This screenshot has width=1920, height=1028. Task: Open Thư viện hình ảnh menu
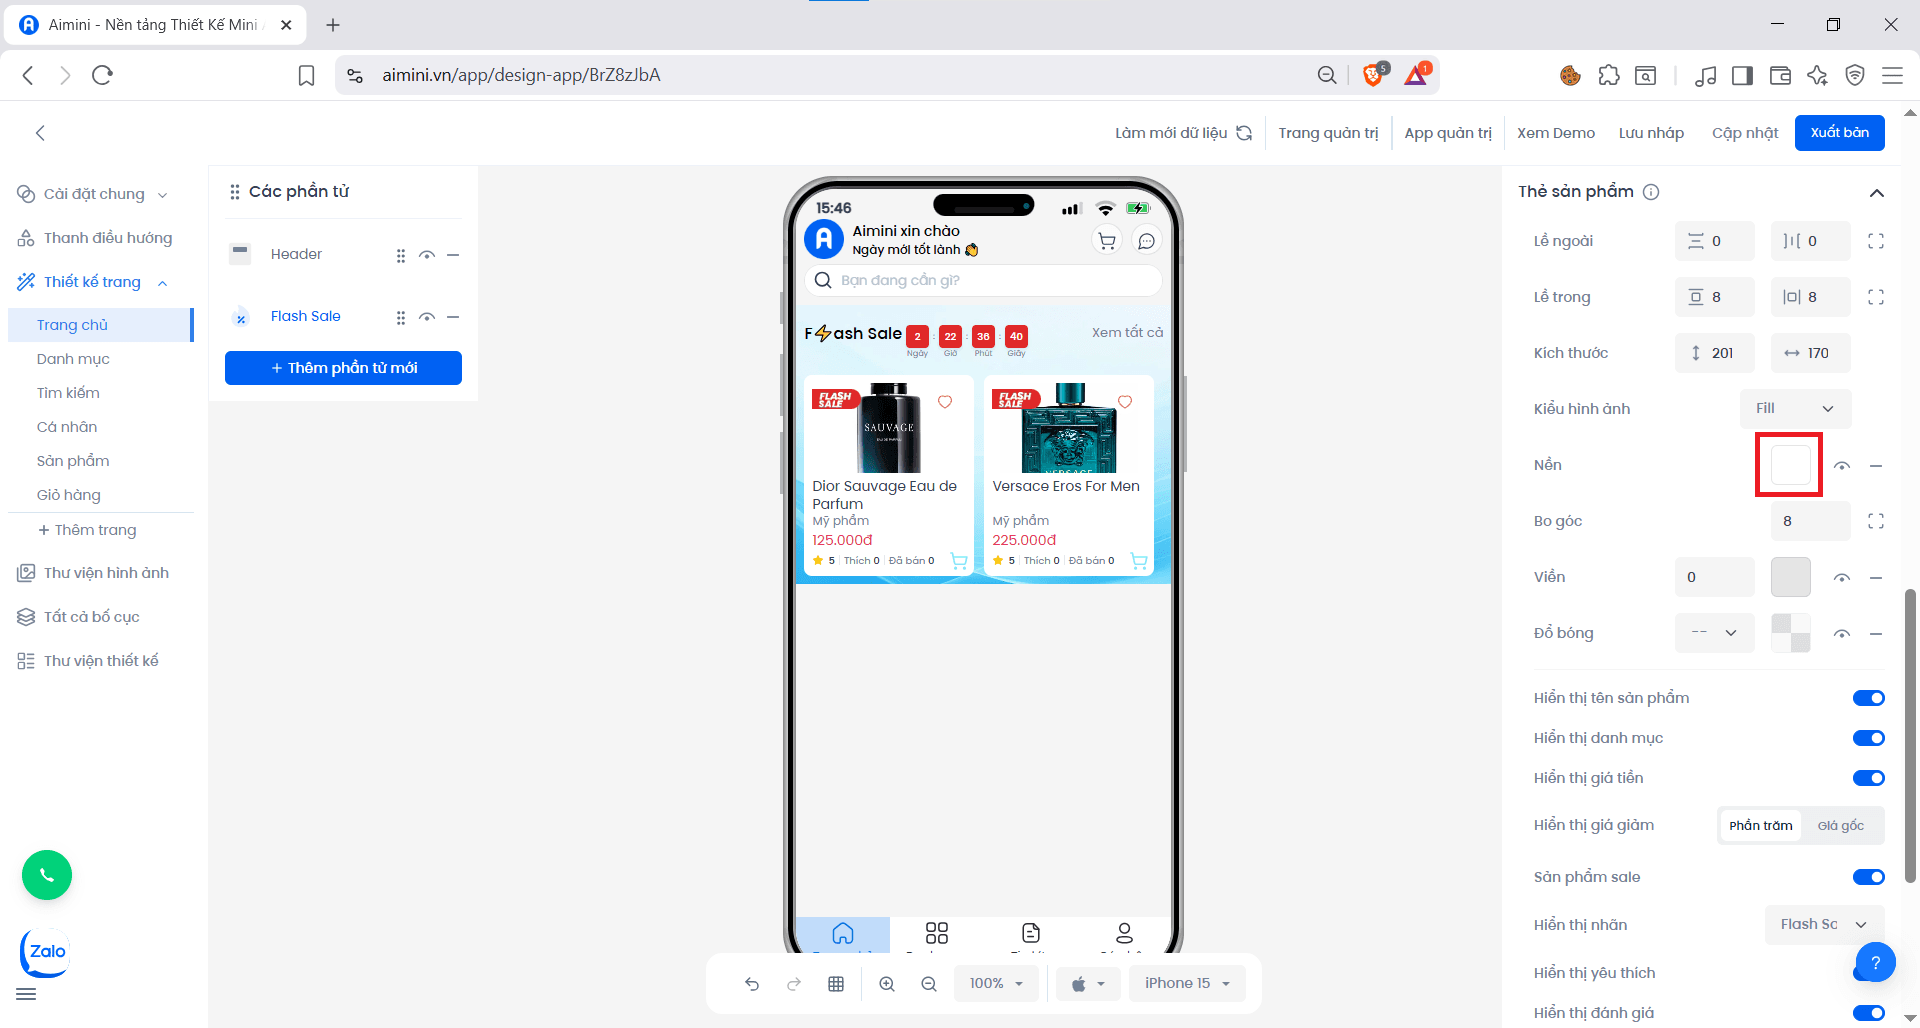tap(106, 573)
